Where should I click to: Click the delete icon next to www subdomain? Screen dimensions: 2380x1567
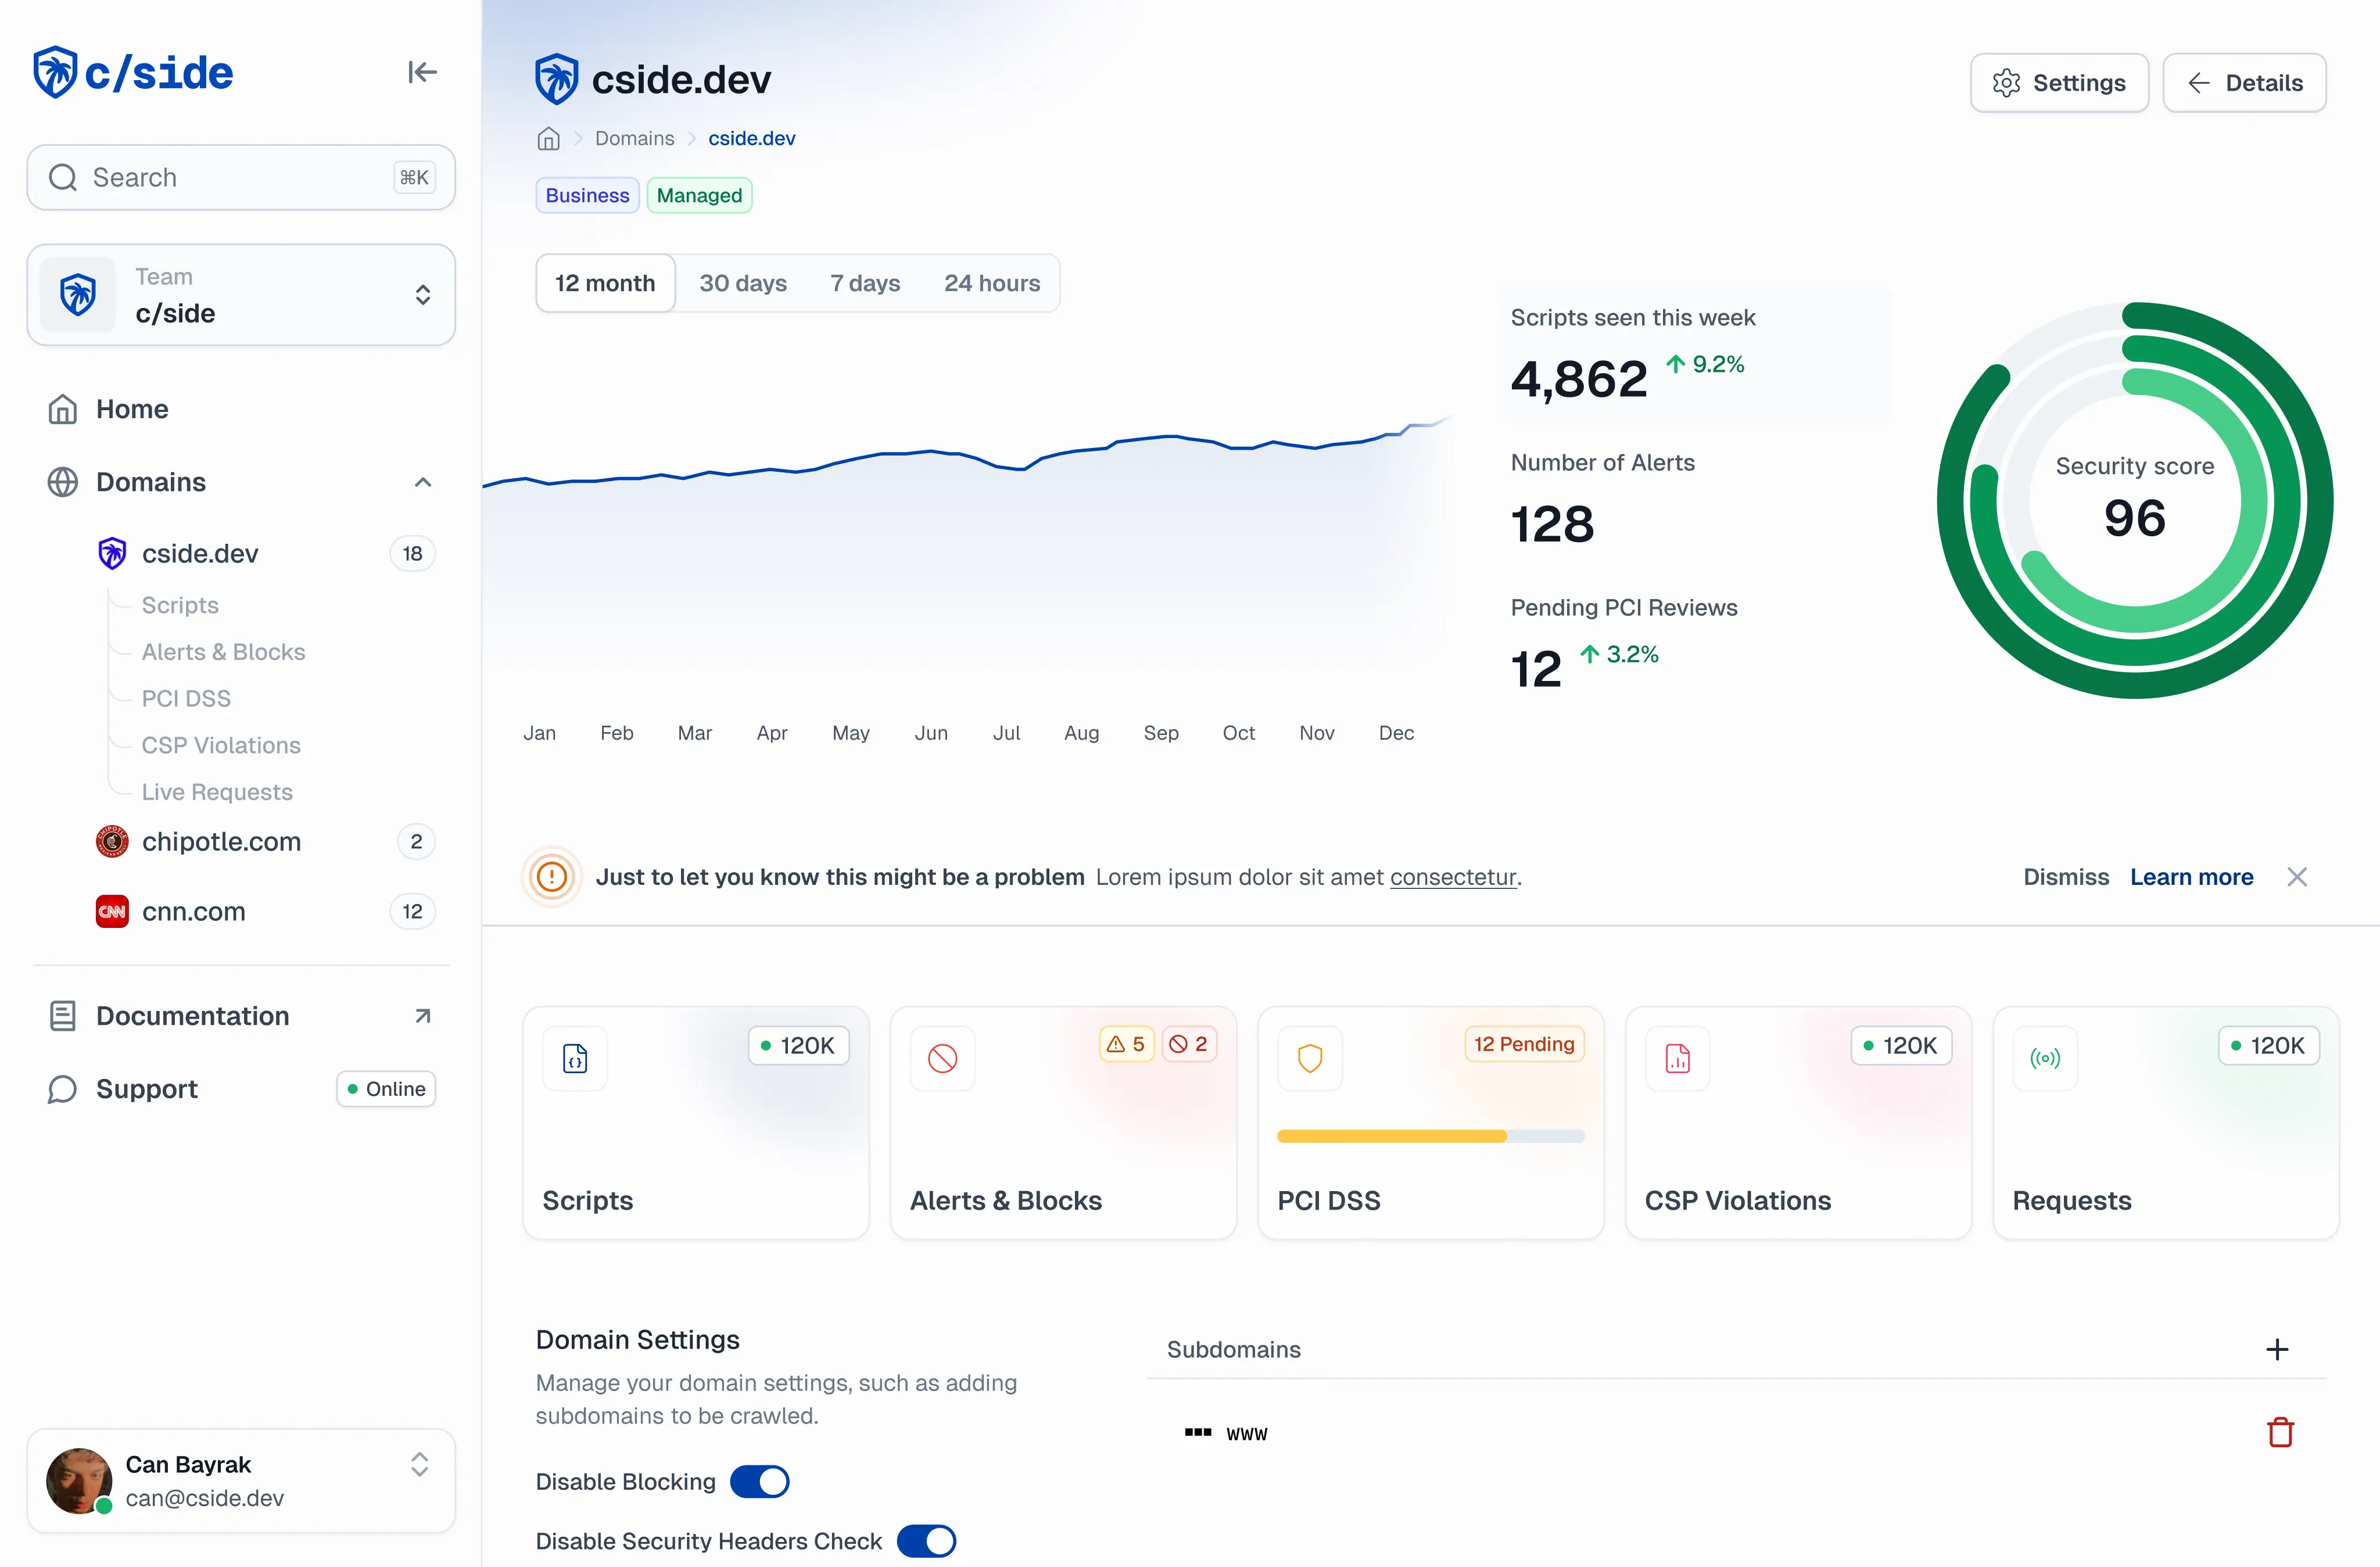tap(2280, 1432)
